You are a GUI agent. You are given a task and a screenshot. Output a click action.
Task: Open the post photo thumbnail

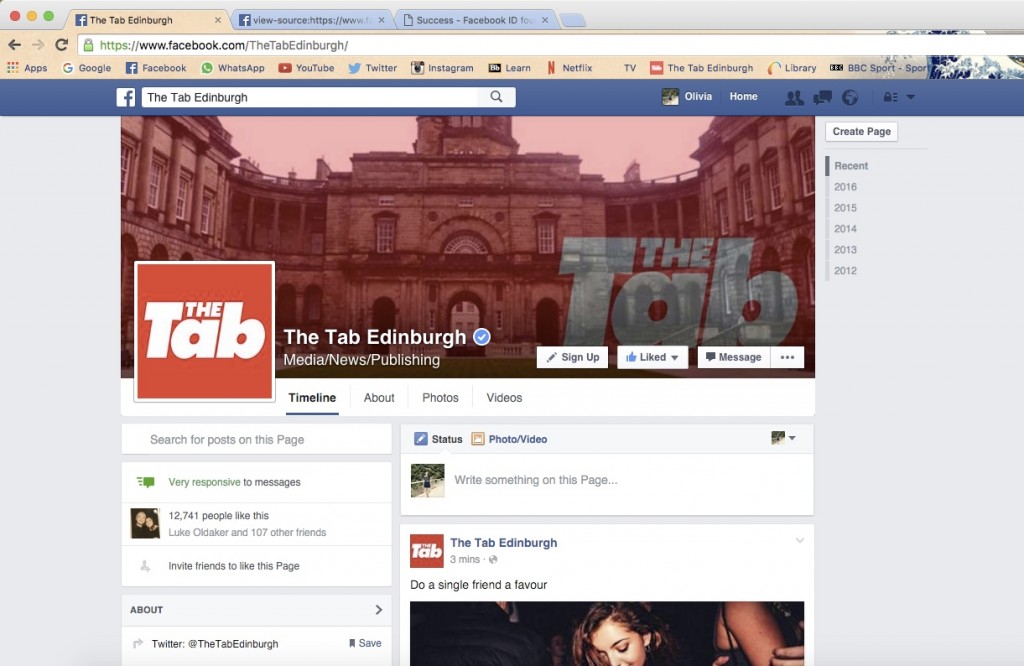pyautogui.click(x=607, y=633)
